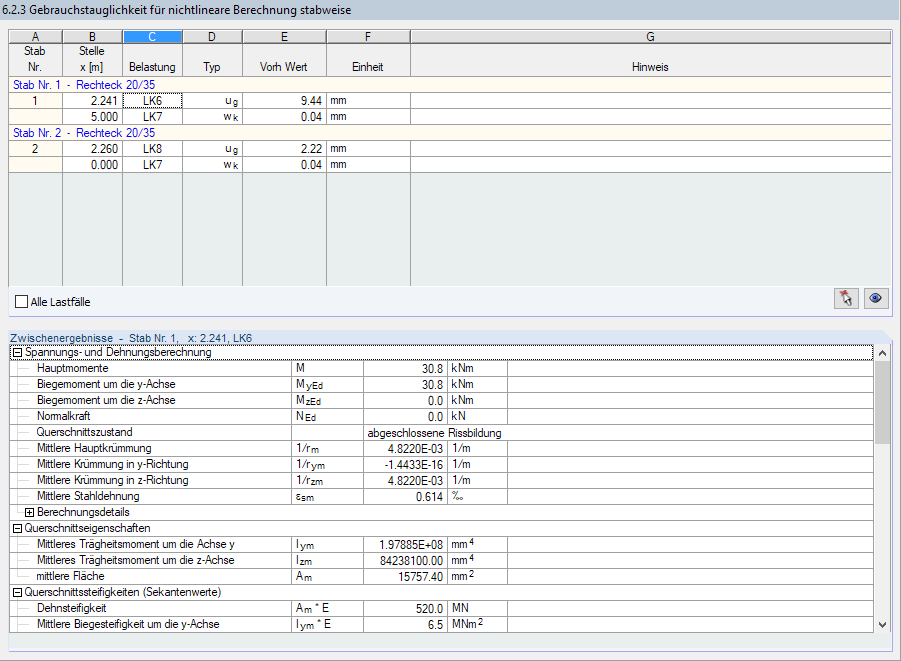Click the Vorh Wert column header label

point(284,67)
